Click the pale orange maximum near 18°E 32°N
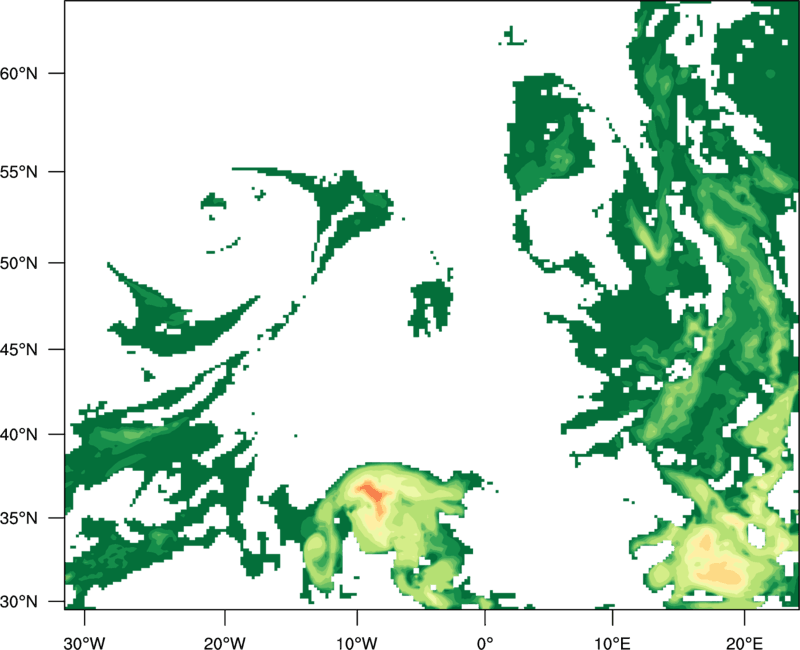Screen dimensions: 800x650 (x=720, y=572)
